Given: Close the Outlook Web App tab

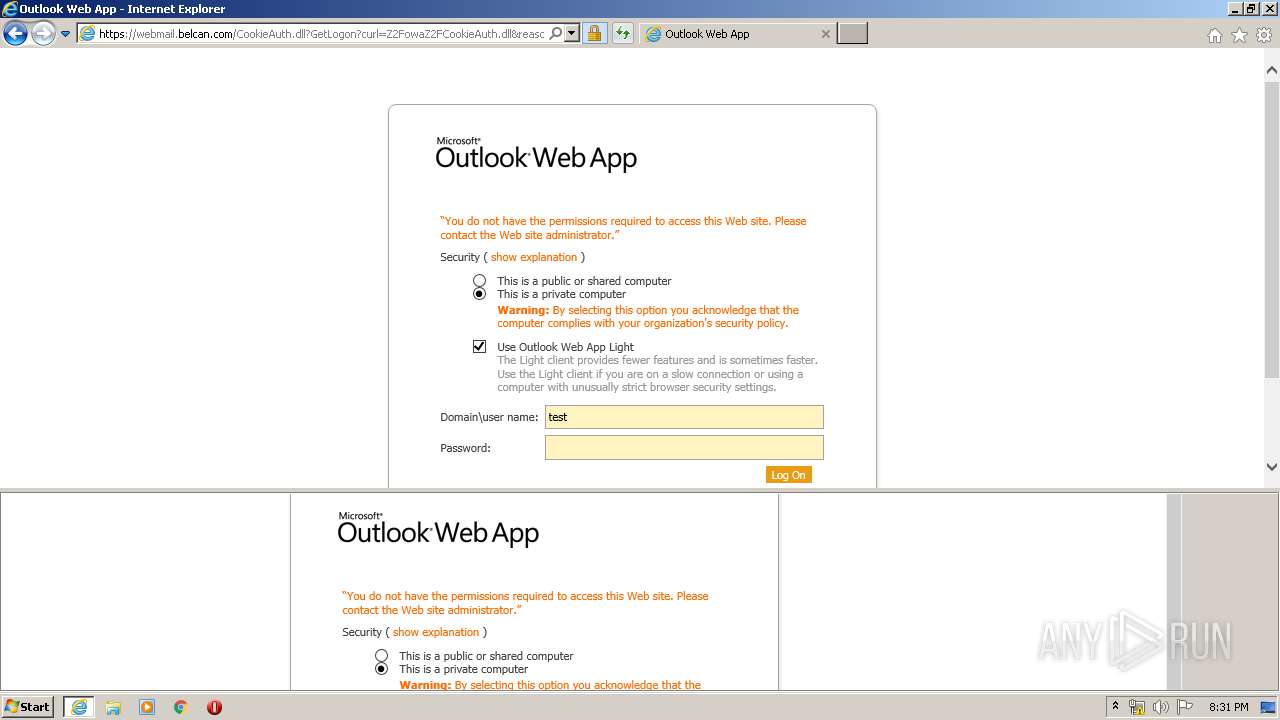Looking at the screenshot, I should 825,34.
